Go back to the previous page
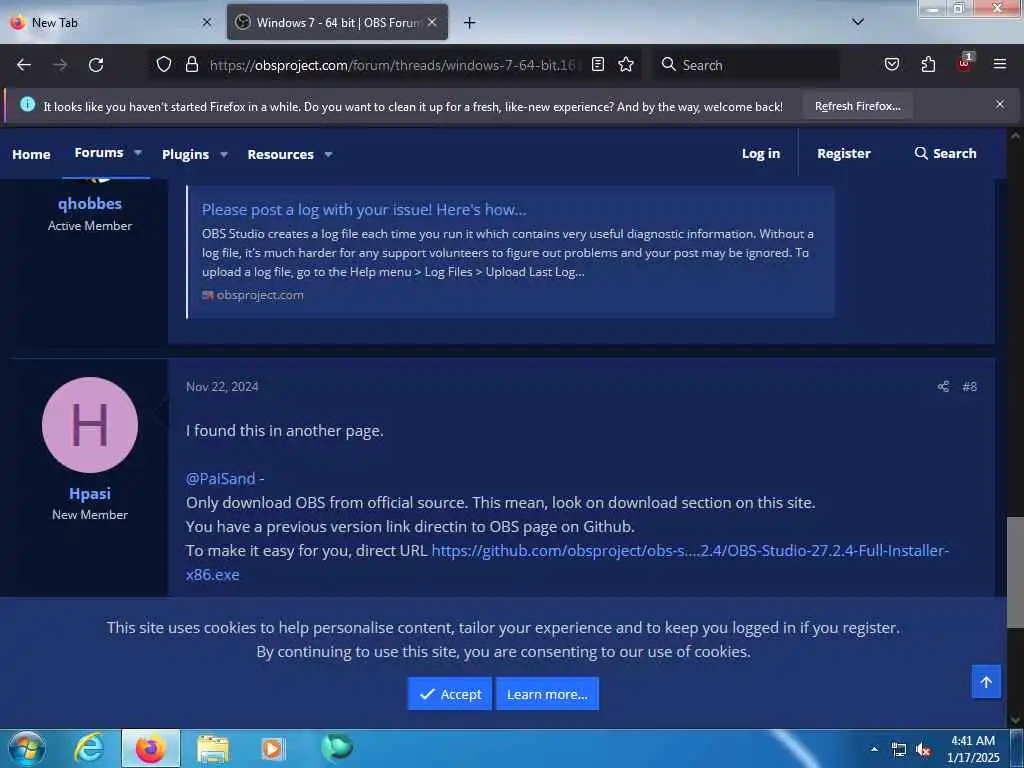This screenshot has width=1024, height=768. pyautogui.click(x=24, y=65)
